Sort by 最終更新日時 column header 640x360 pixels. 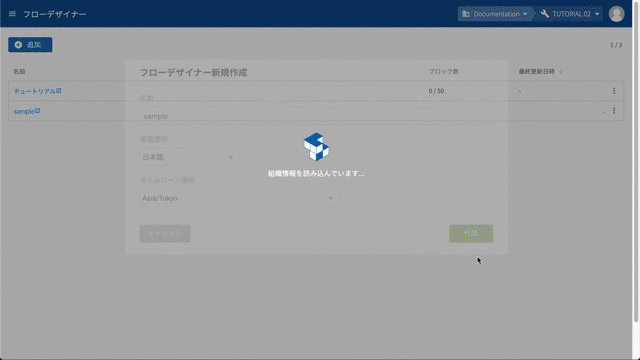click(x=540, y=71)
